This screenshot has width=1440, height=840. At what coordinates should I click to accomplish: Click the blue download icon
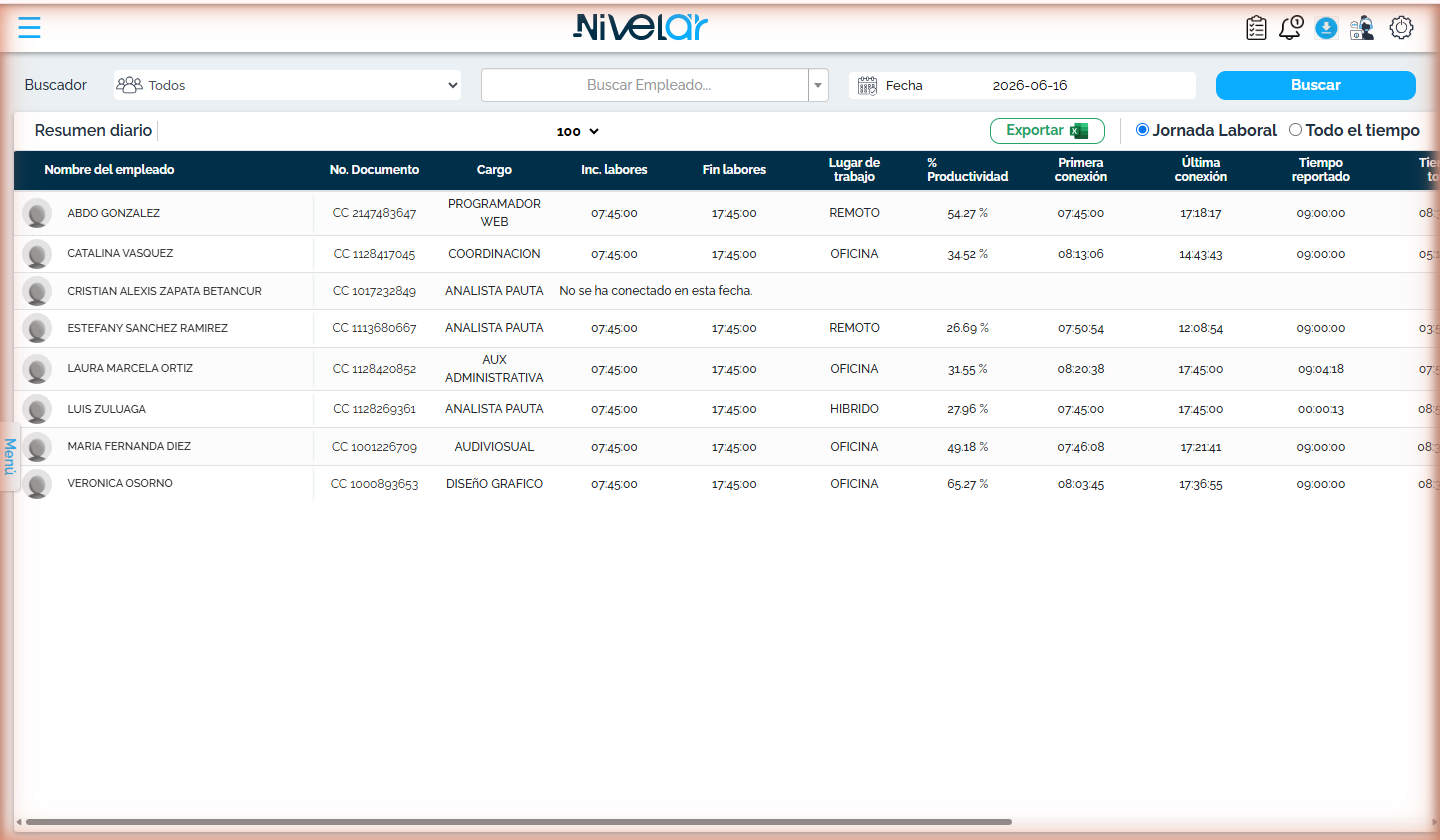point(1326,28)
